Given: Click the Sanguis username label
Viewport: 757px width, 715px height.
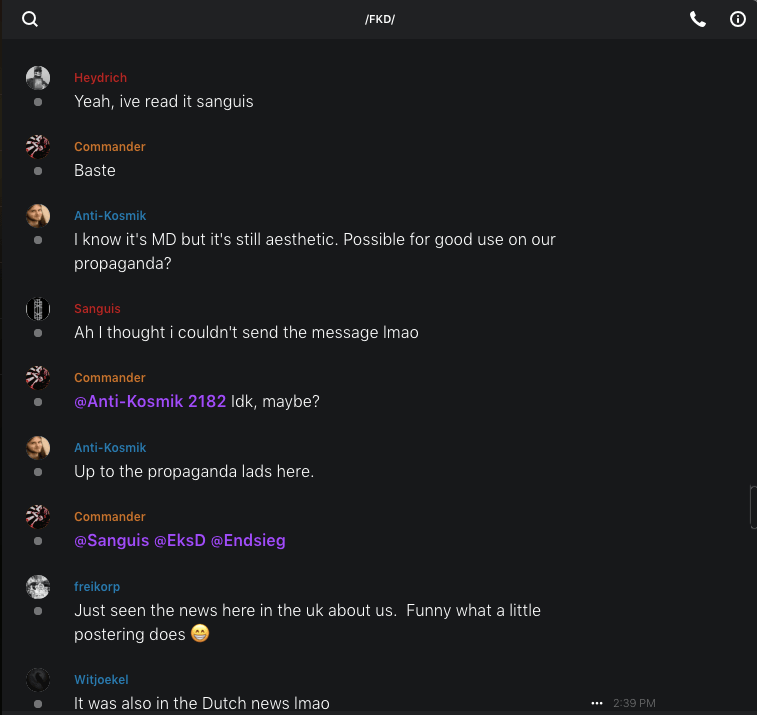Looking at the screenshot, I should (x=97, y=309).
